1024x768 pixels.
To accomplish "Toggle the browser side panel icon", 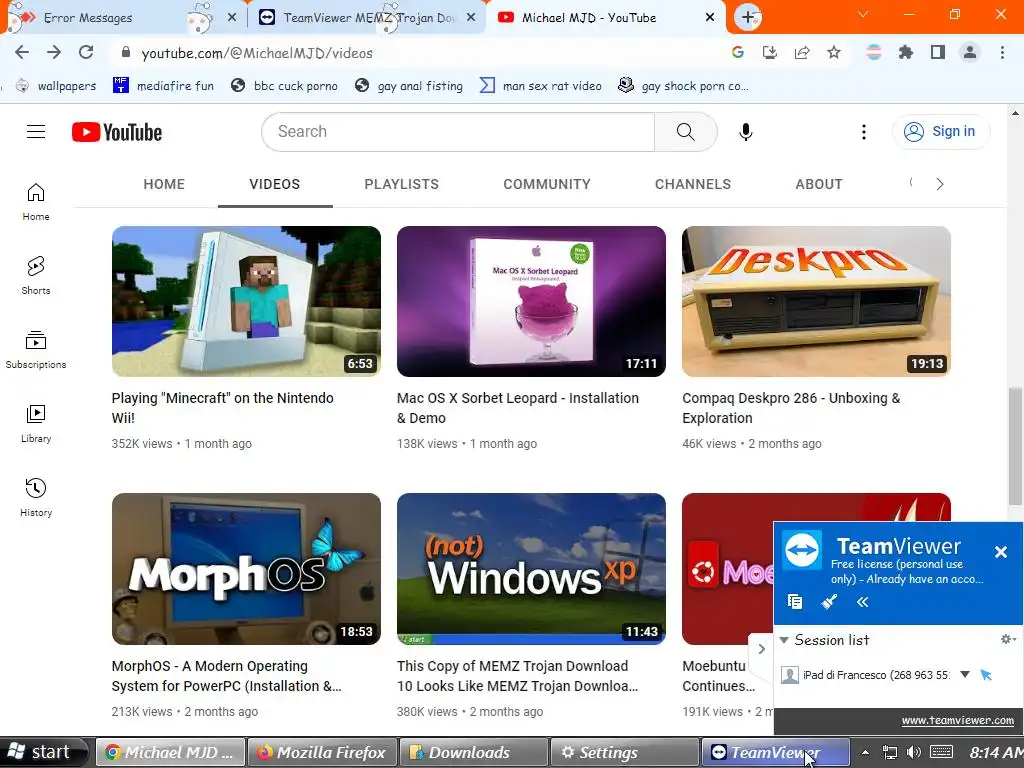I will [938, 53].
